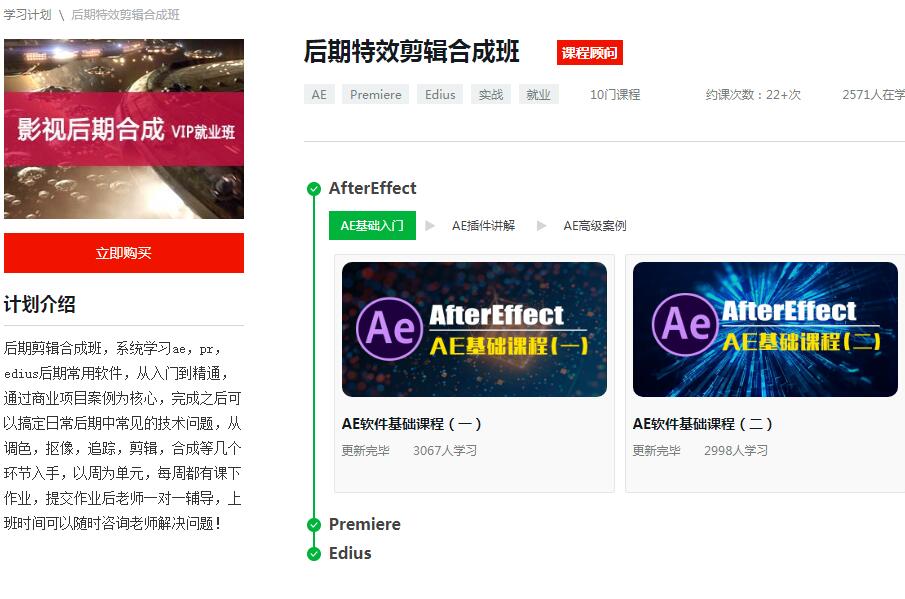Click the Edius tag
The height and width of the screenshot is (599, 905).
point(440,95)
